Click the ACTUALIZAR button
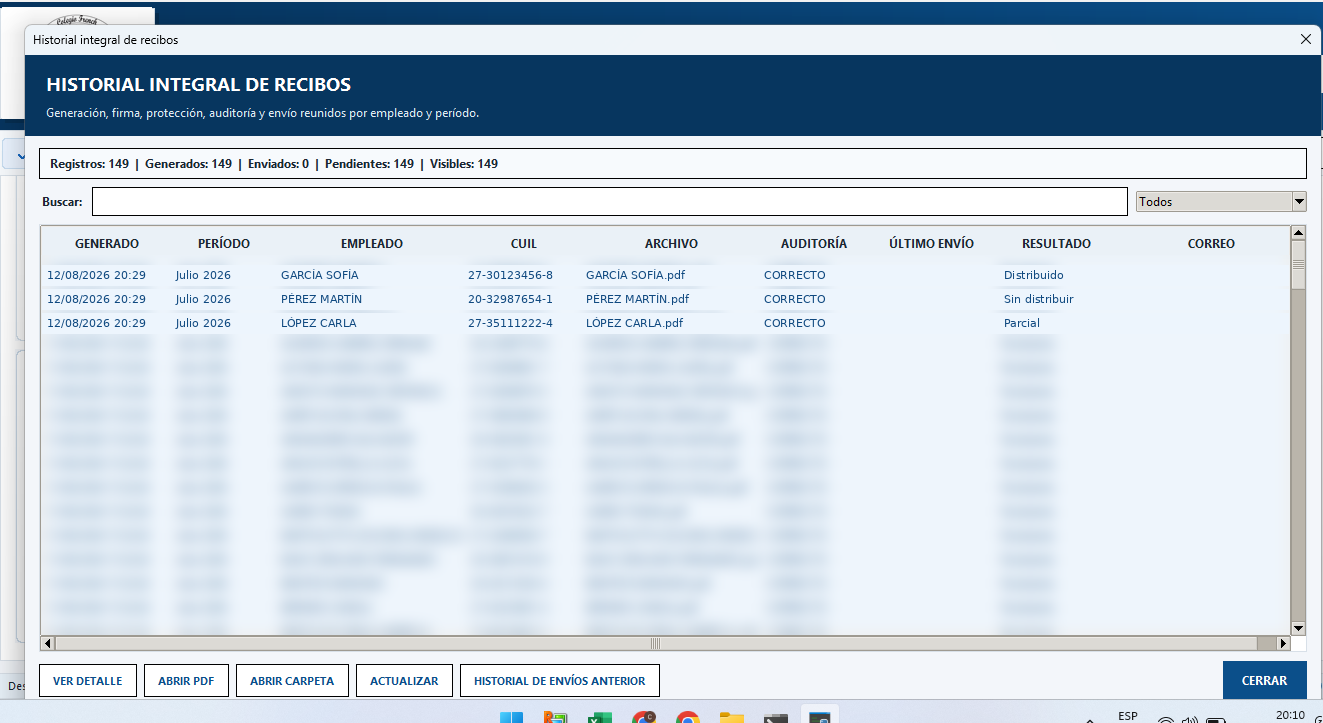Screen dimensions: 1323x723 click(404, 681)
